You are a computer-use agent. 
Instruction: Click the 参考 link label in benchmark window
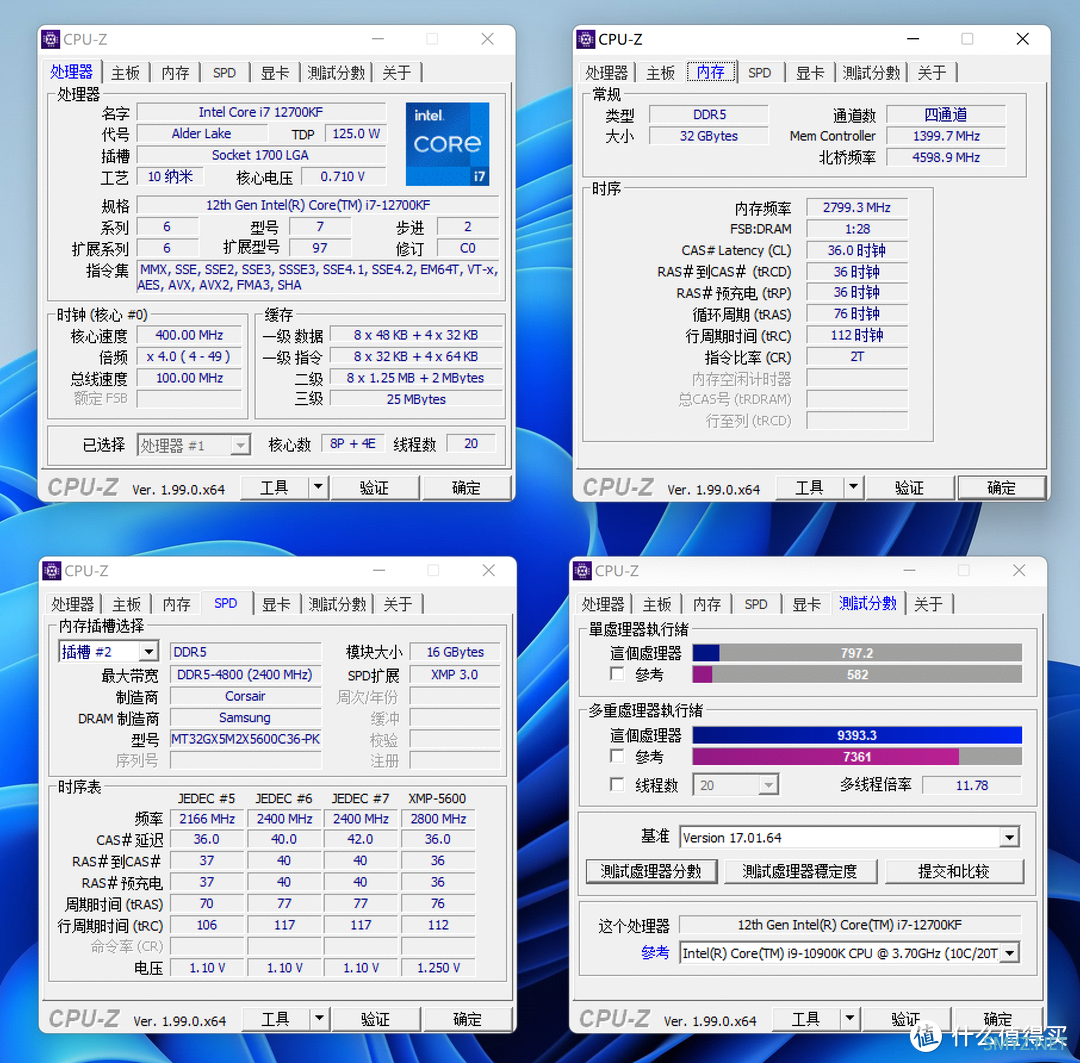[654, 953]
